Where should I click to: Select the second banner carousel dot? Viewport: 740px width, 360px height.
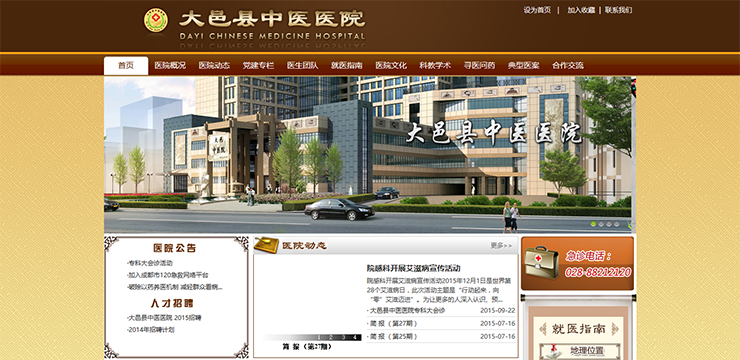(601, 224)
